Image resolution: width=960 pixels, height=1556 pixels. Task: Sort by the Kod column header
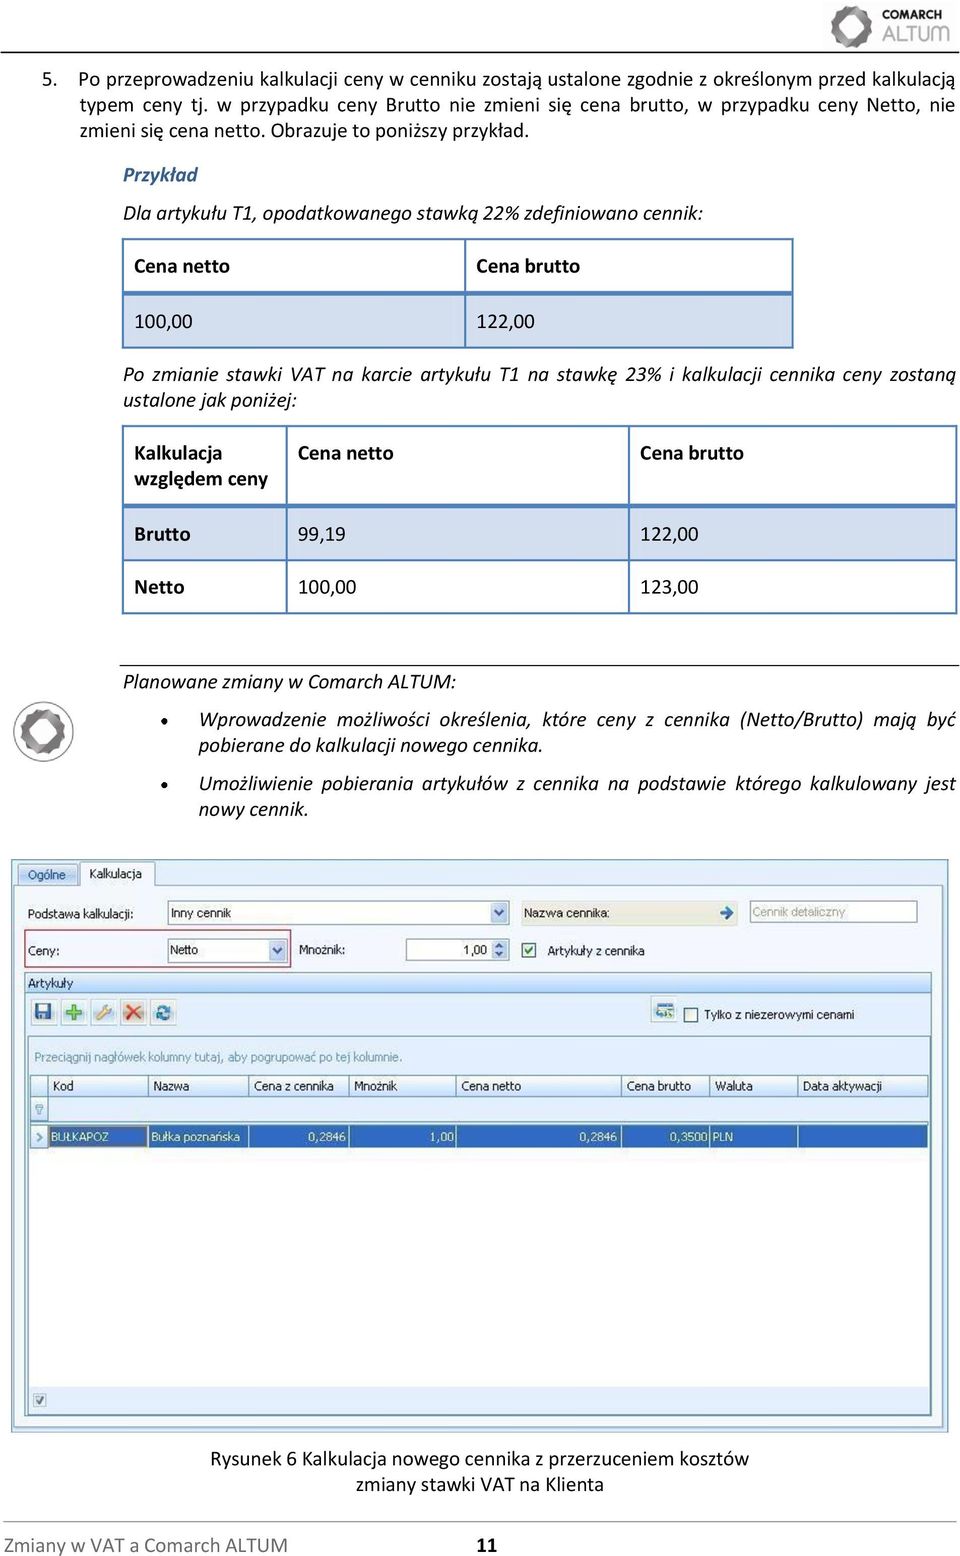click(98, 1086)
